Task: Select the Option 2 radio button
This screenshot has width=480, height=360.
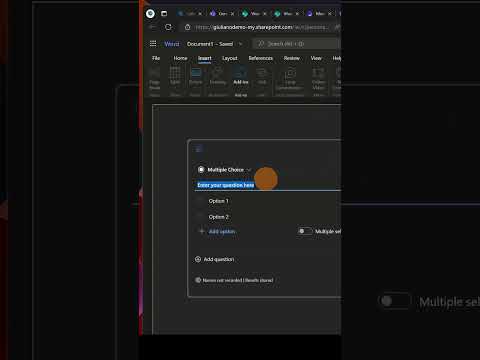Action: [x=201, y=217]
